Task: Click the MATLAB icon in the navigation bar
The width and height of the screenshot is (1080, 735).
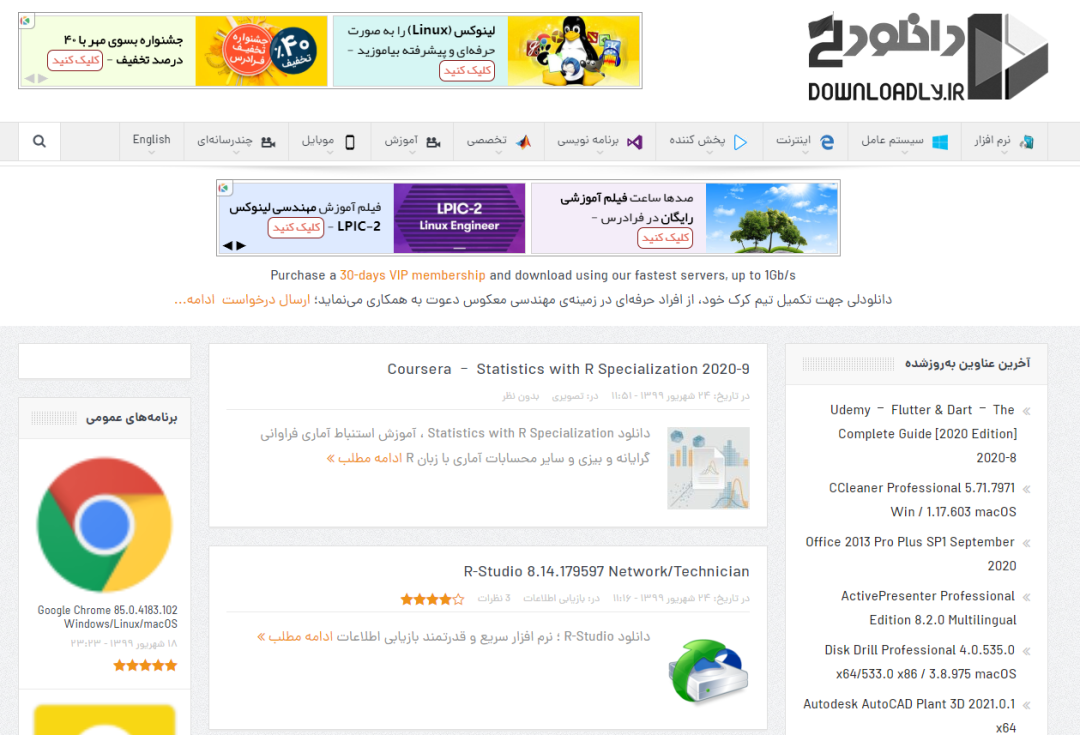Action: coord(523,142)
